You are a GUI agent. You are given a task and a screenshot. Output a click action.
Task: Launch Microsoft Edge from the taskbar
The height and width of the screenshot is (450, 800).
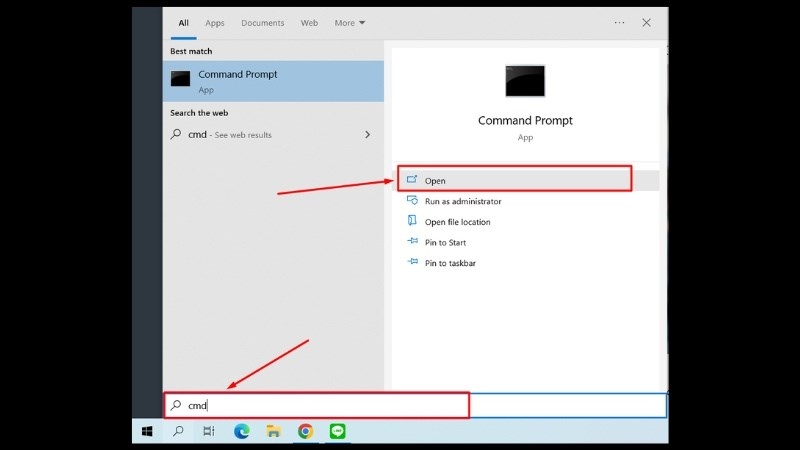click(241, 432)
